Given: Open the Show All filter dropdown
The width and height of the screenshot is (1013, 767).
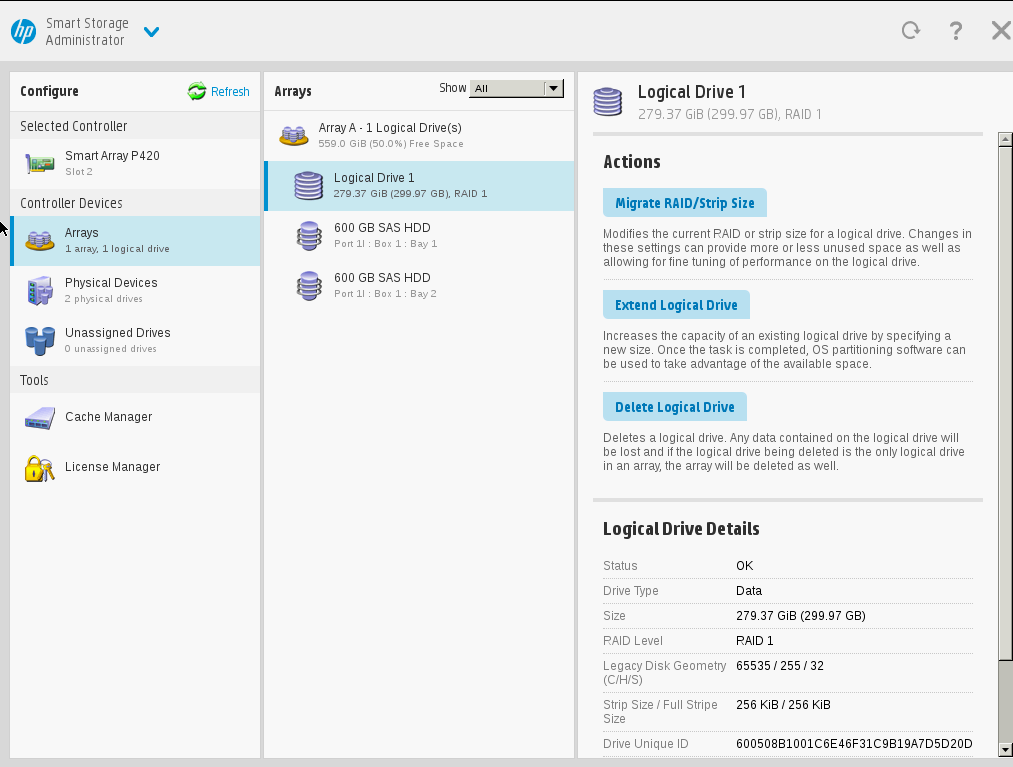Looking at the screenshot, I should coord(516,89).
